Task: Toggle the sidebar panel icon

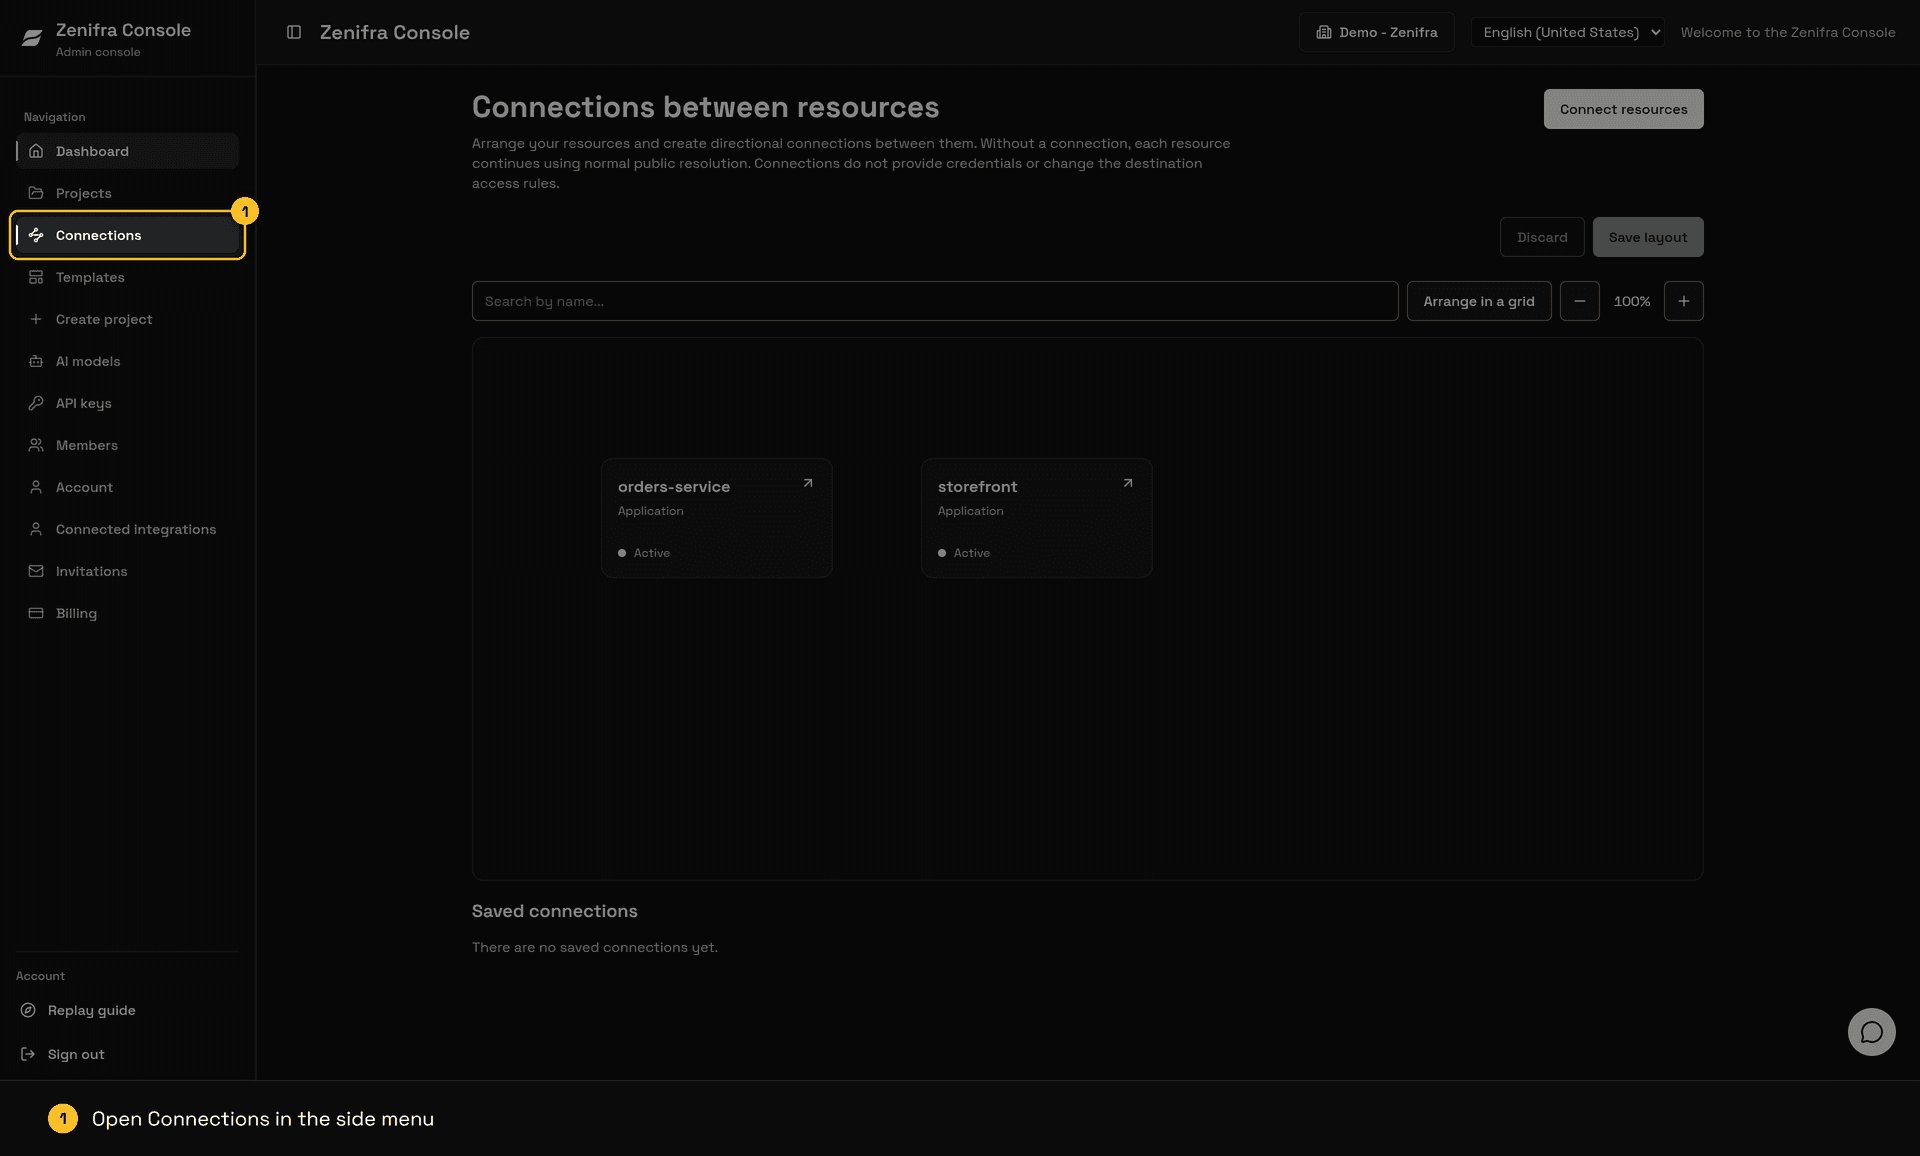Action: (x=294, y=32)
